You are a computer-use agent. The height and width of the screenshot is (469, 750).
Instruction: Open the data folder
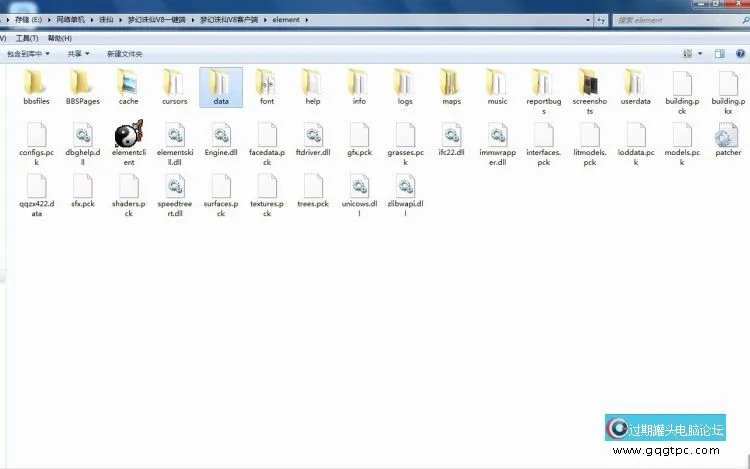[221, 84]
